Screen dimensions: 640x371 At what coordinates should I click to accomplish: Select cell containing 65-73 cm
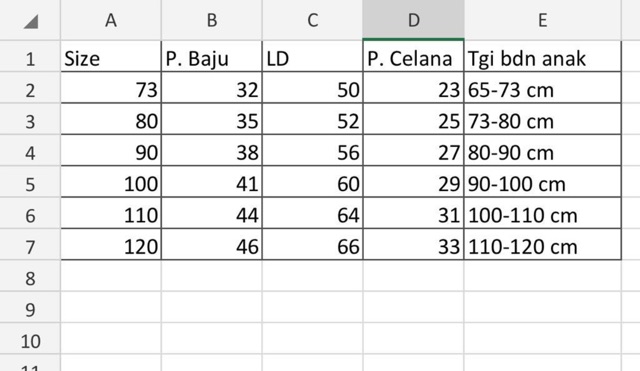pos(542,88)
